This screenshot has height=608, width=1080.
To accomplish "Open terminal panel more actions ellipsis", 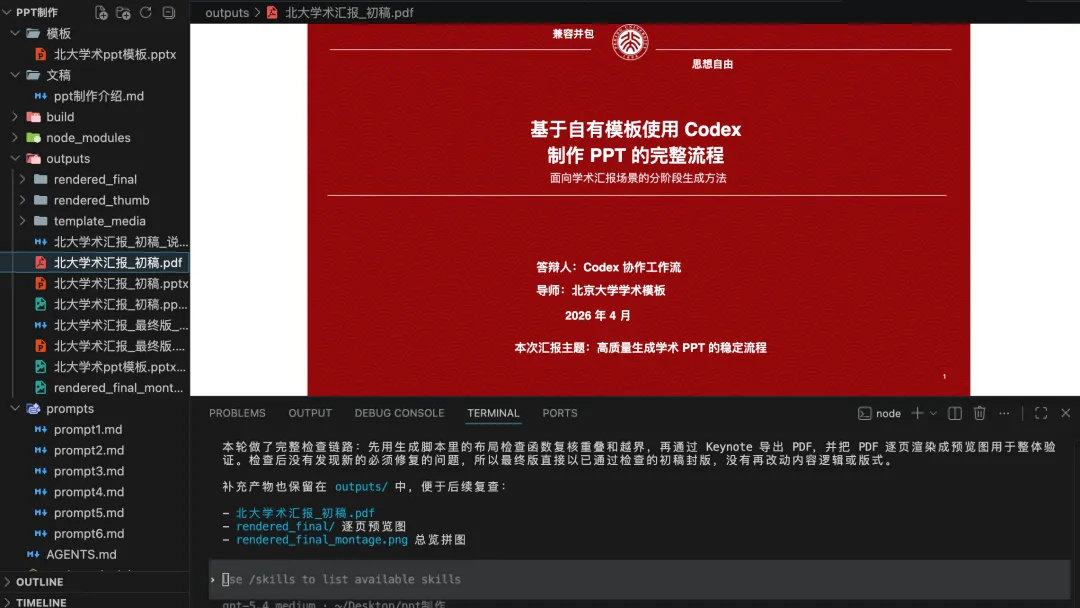I will (1004, 413).
